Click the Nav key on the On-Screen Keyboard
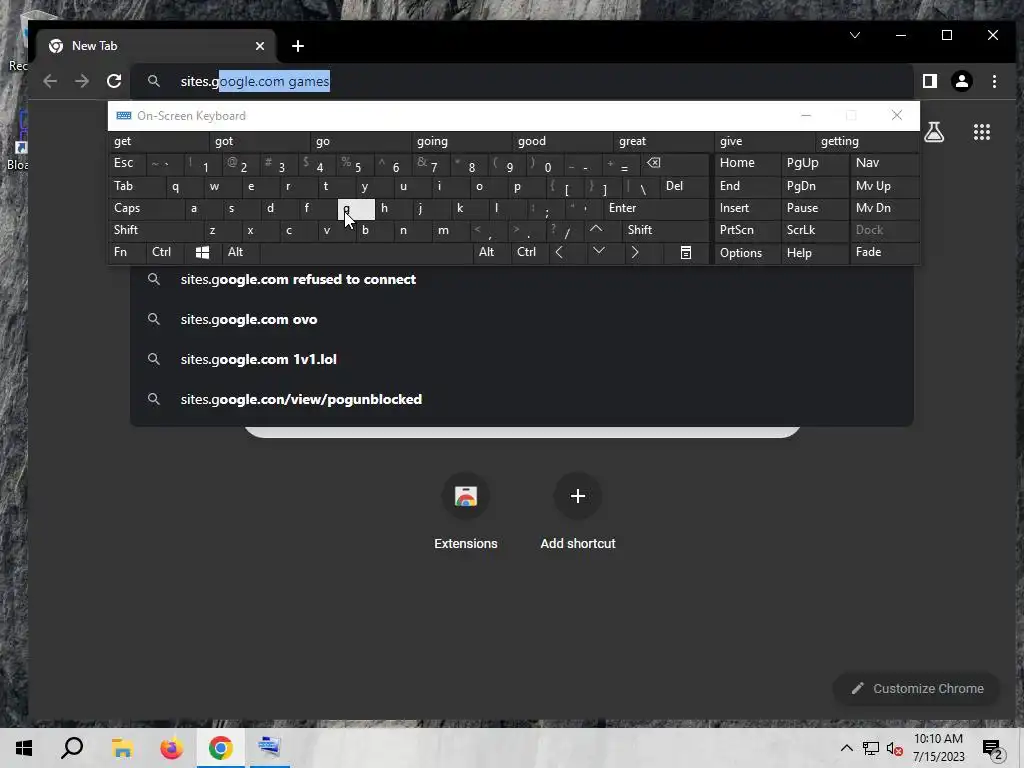The height and width of the screenshot is (768, 1024). point(884,163)
